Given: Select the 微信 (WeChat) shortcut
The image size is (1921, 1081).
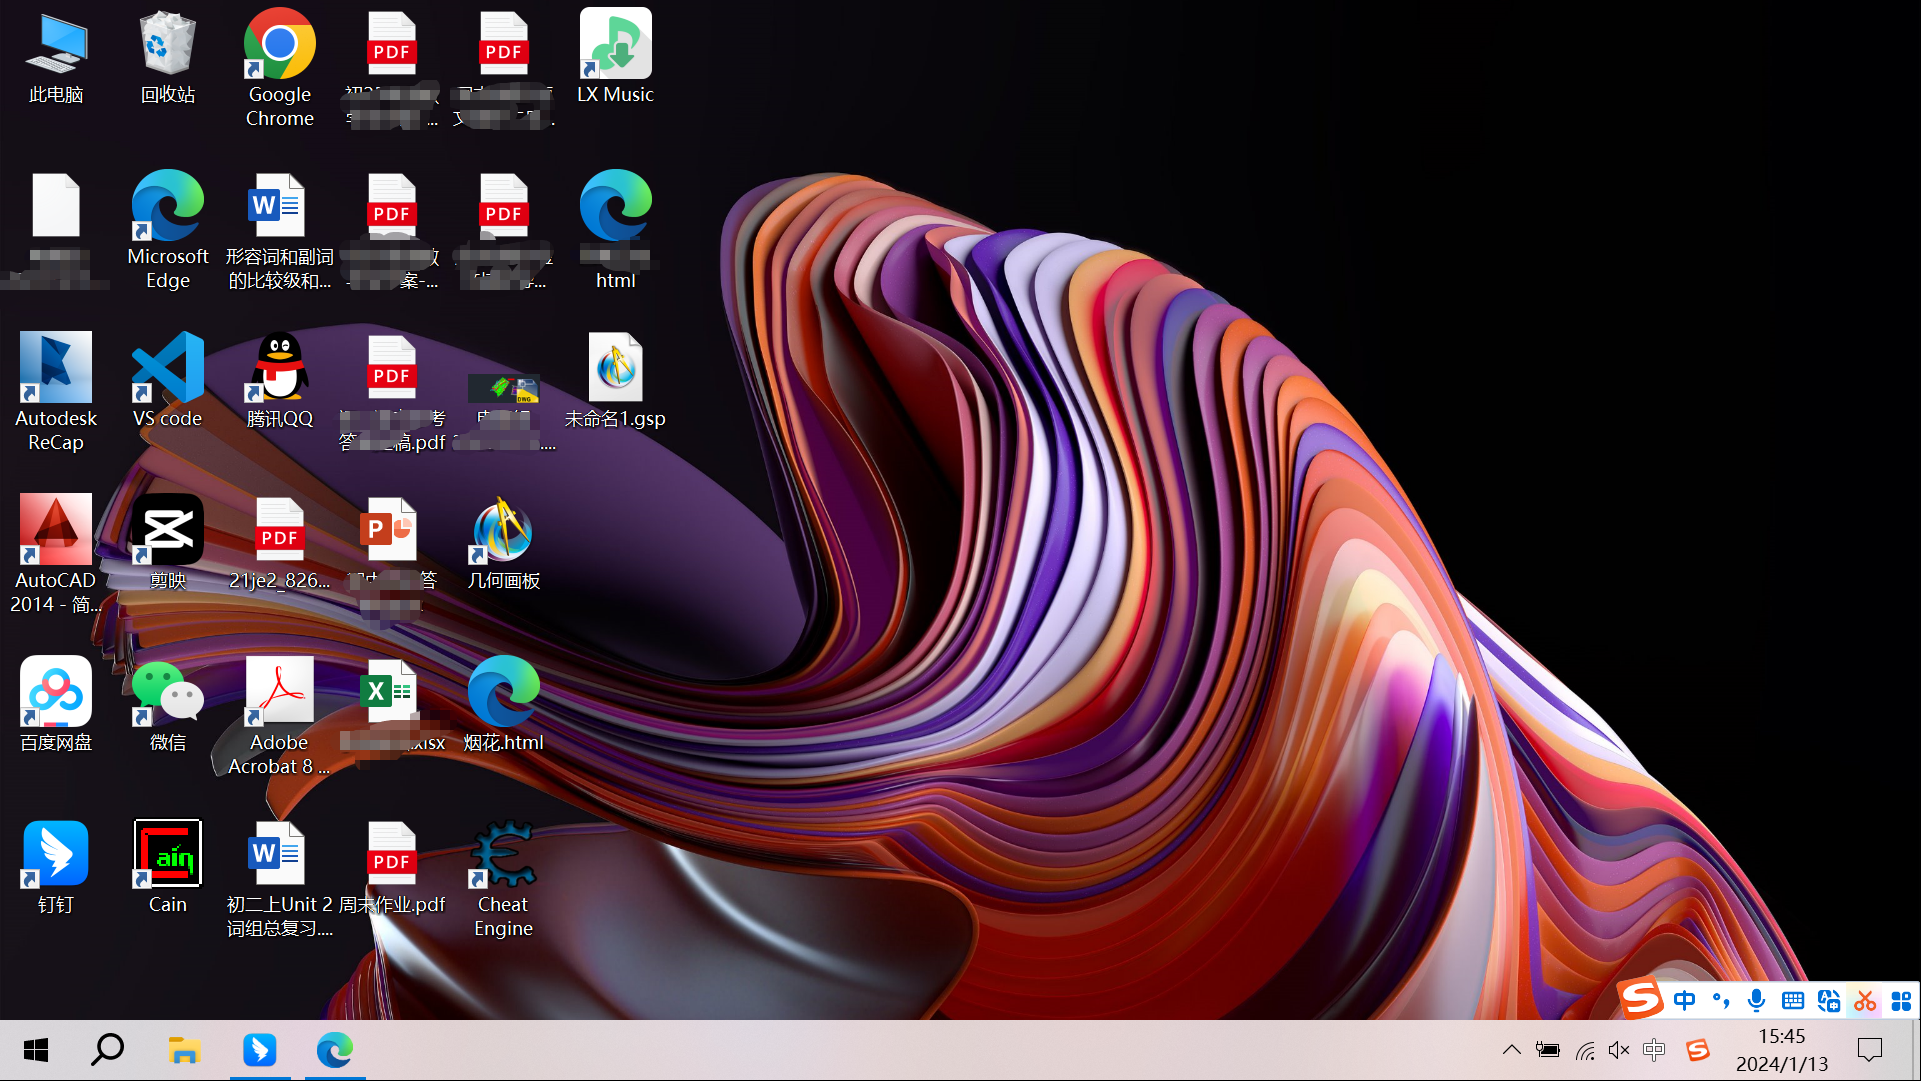Looking at the screenshot, I should click(168, 704).
